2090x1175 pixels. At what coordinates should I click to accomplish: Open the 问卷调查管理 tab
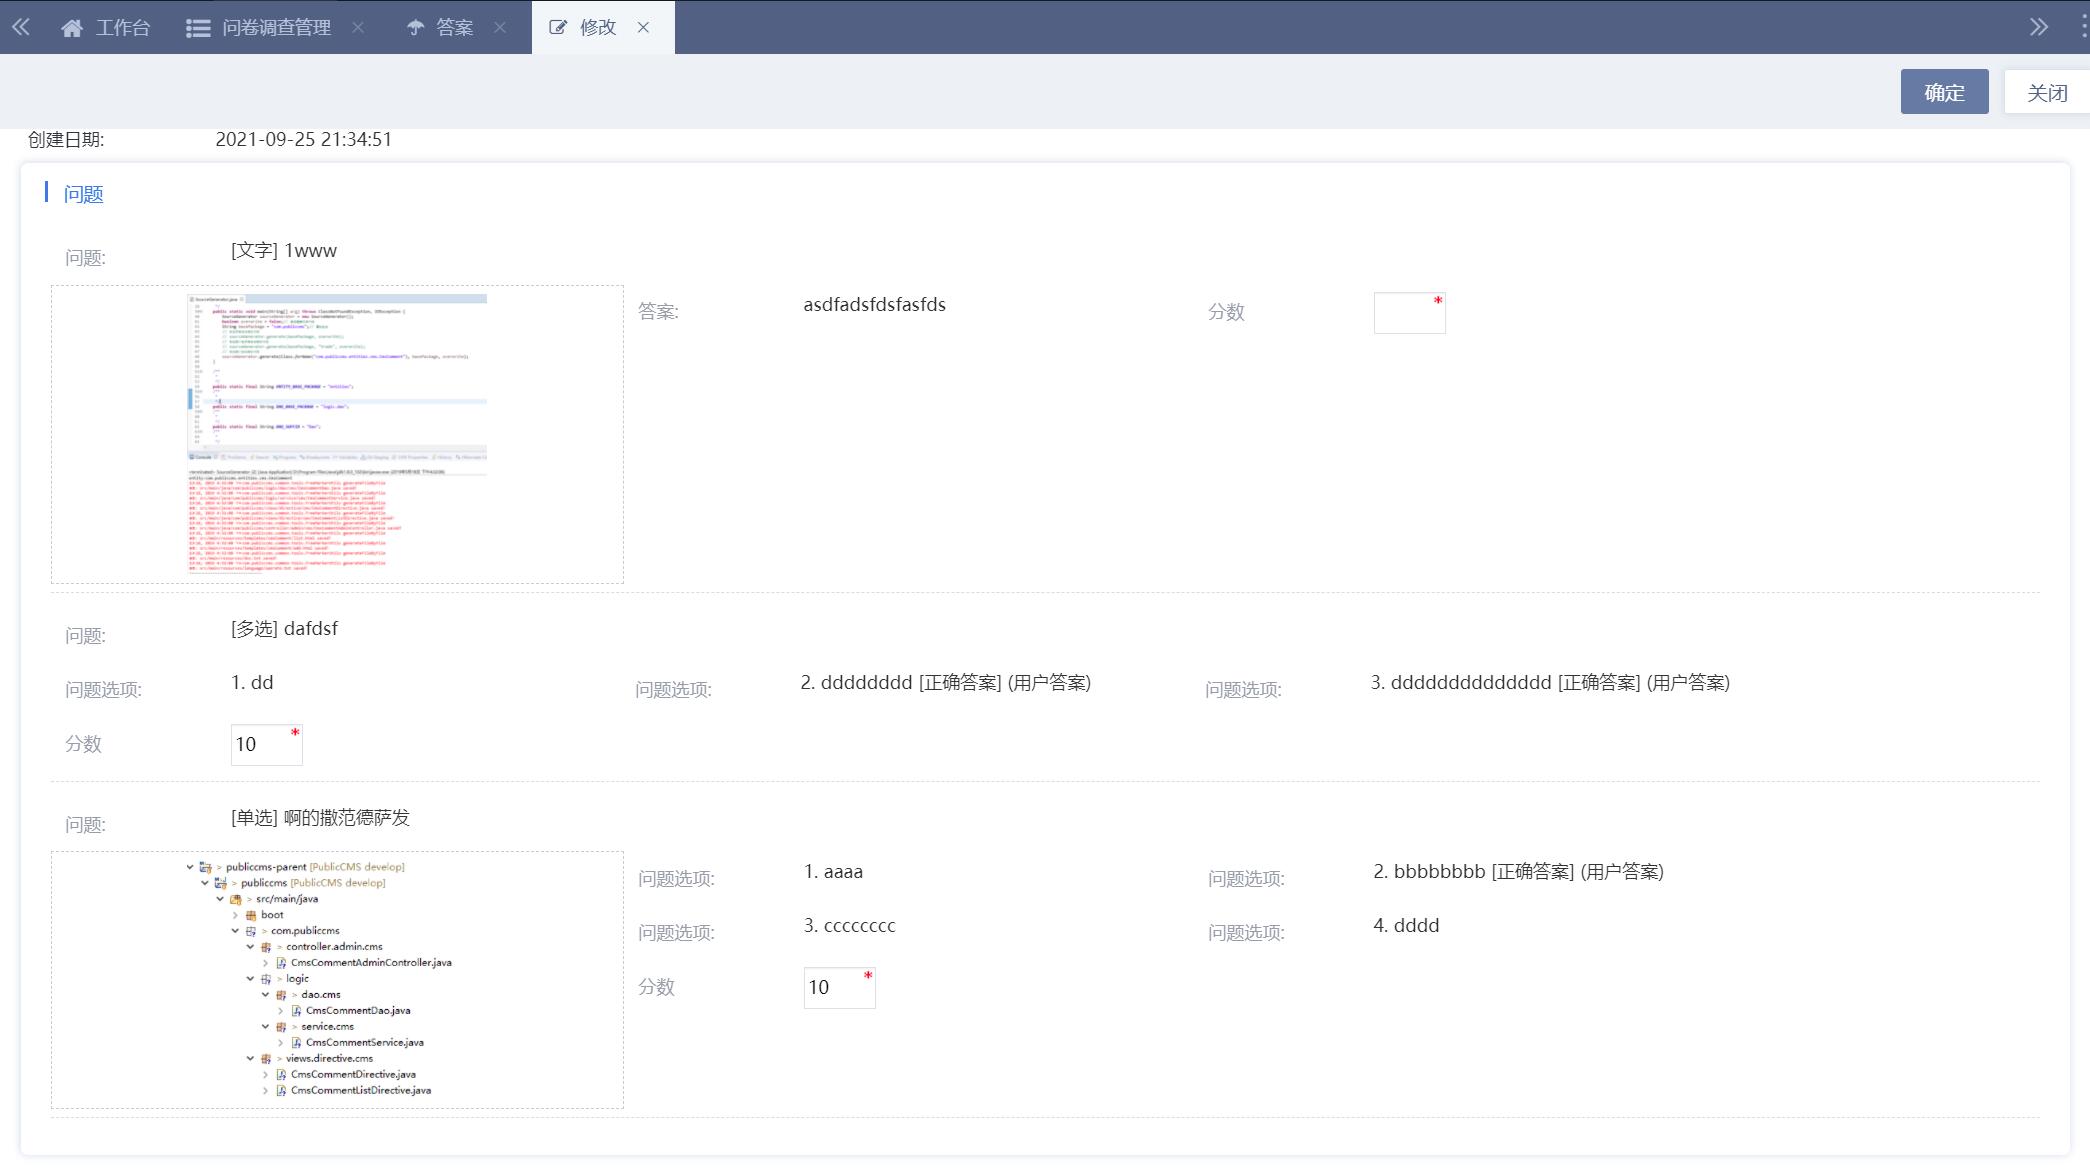pyautogui.click(x=276, y=28)
